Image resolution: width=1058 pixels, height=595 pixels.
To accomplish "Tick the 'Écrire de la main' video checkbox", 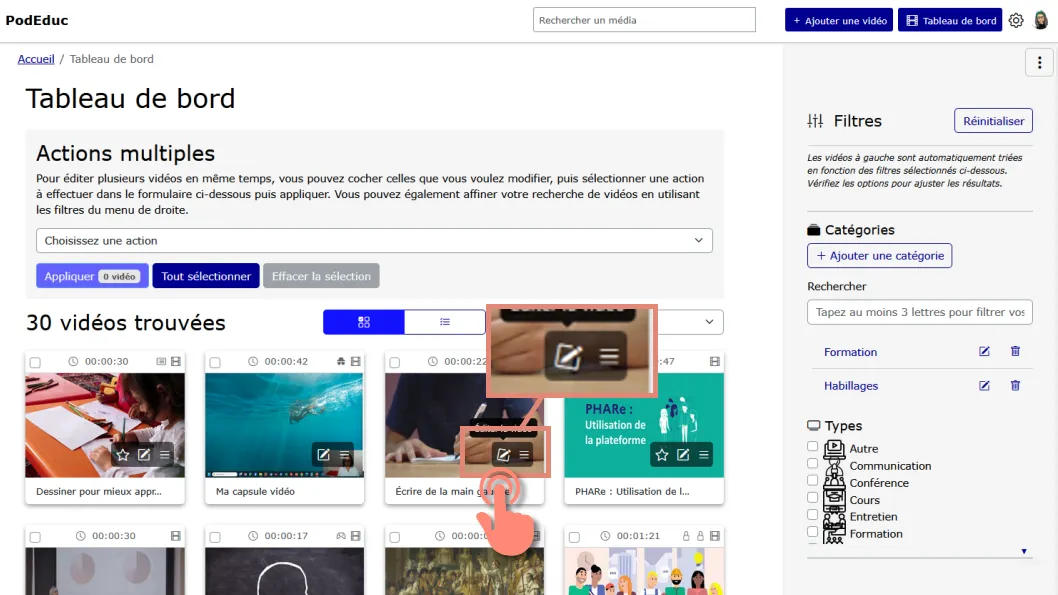I will click(x=395, y=362).
